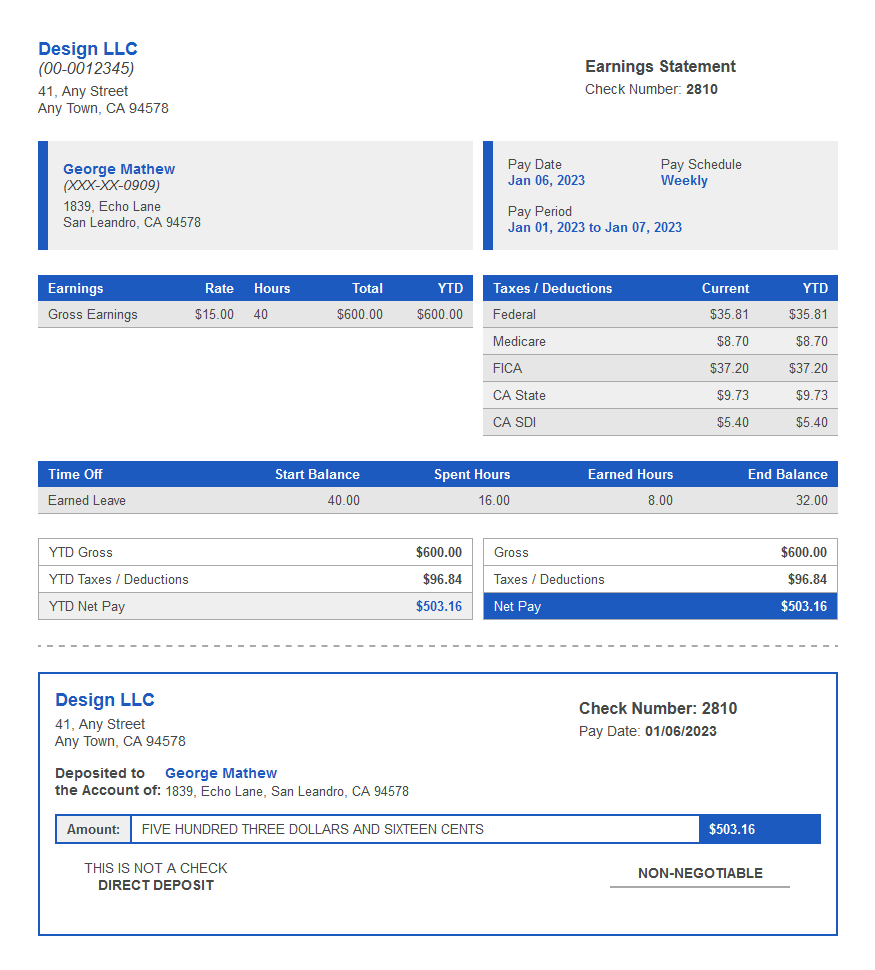Select the Design LLC company name link
Image resolution: width=875 pixels, height=970 pixels.
pyautogui.click(x=87, y=48)
